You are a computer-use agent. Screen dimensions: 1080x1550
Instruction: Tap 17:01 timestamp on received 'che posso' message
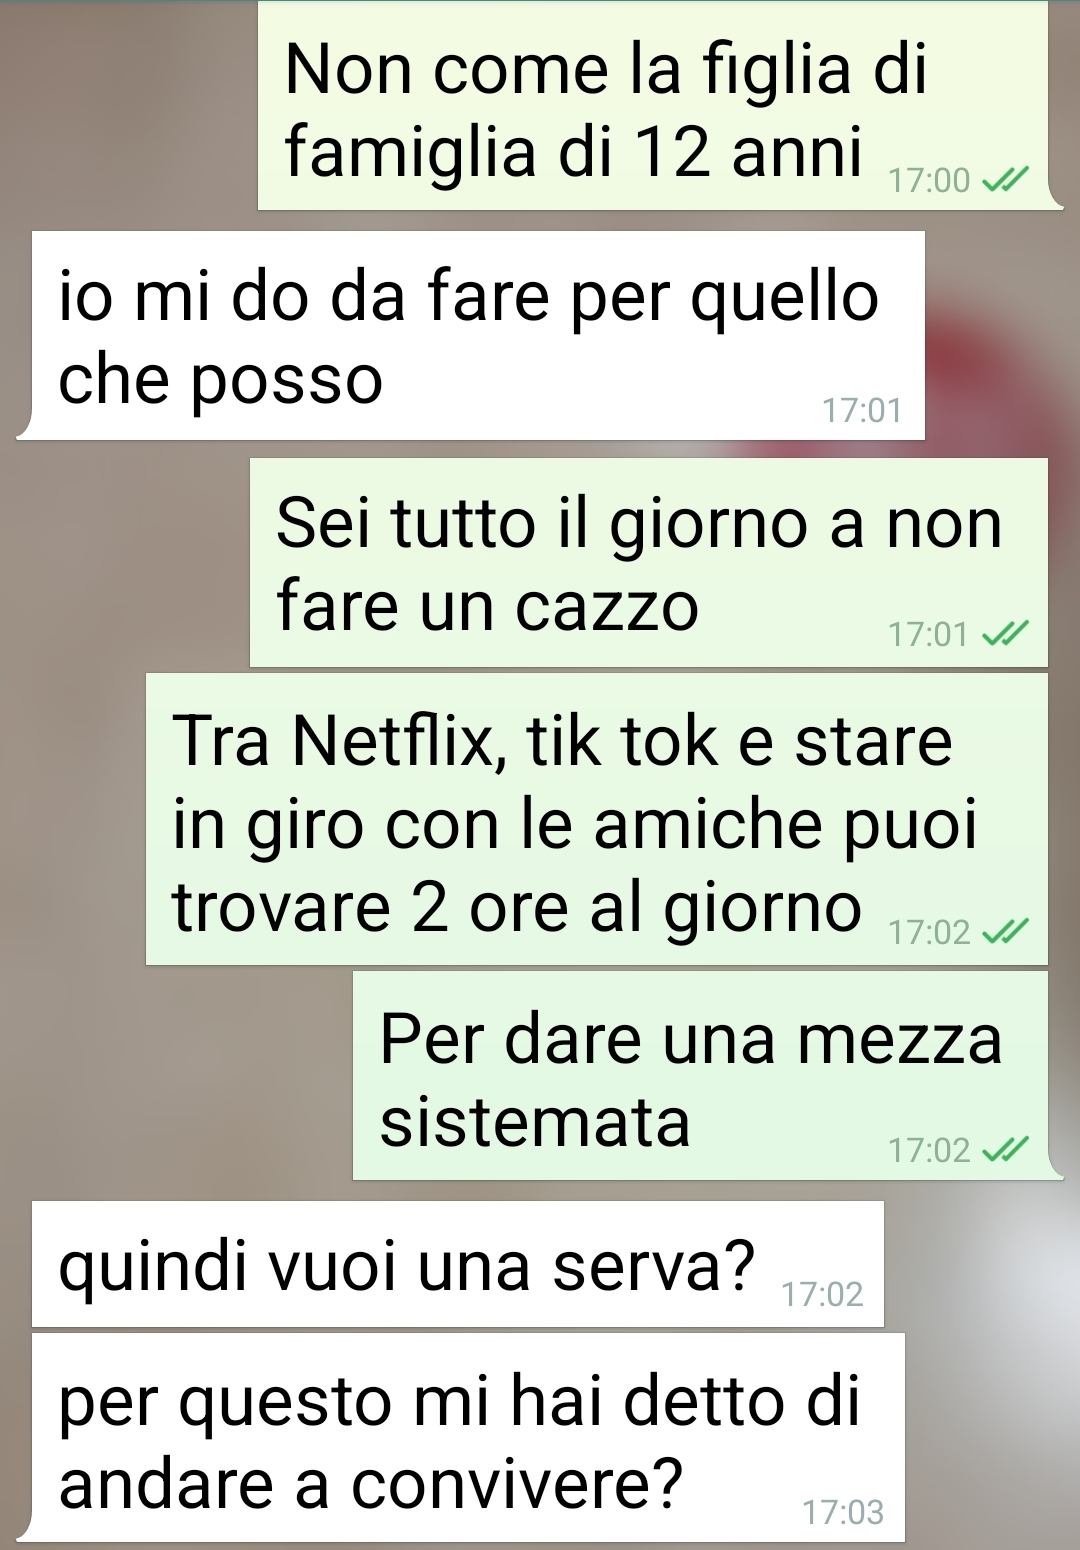[x=862, y=411]
